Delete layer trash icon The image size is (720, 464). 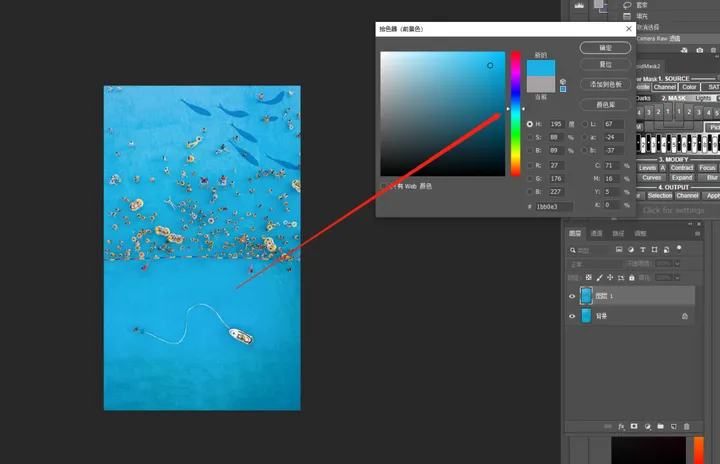tap(686, 426)
